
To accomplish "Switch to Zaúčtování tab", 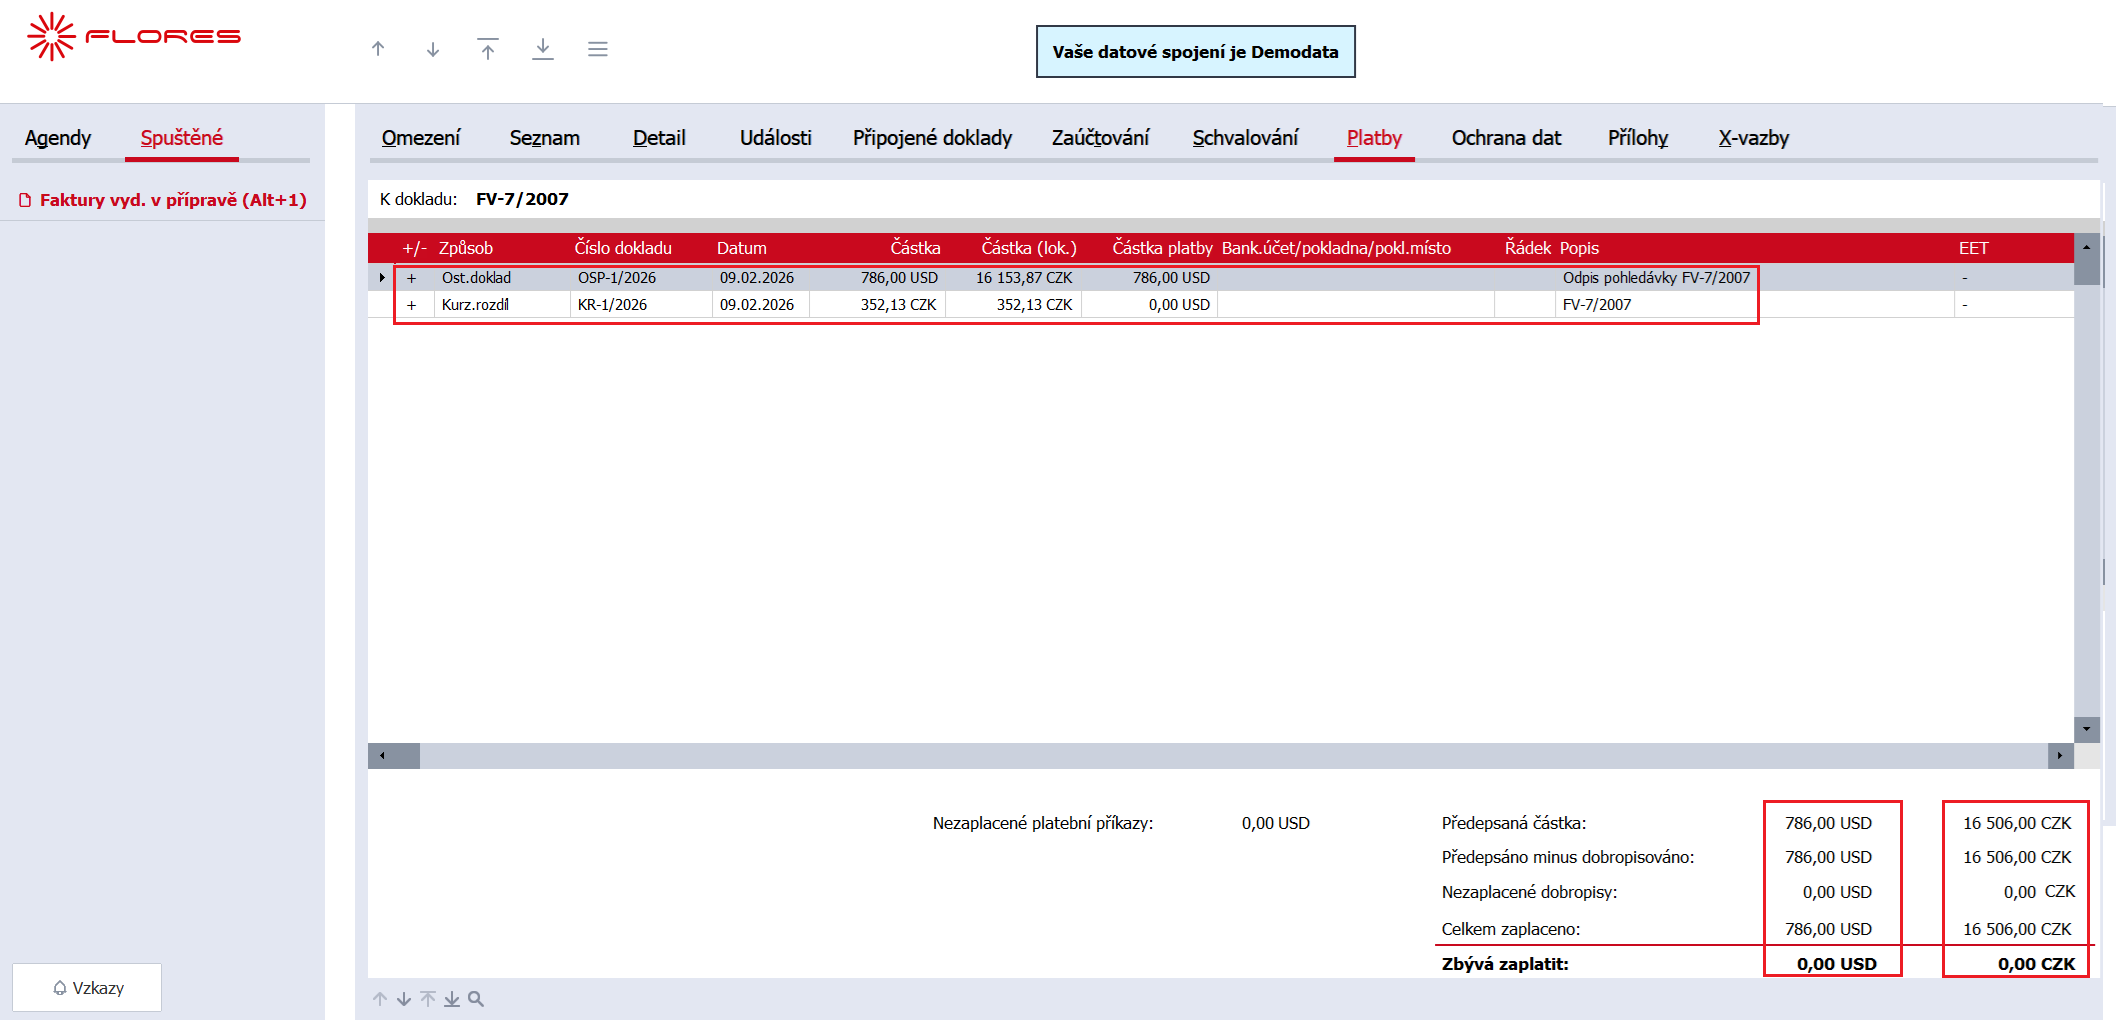I will click(1101, 138).
